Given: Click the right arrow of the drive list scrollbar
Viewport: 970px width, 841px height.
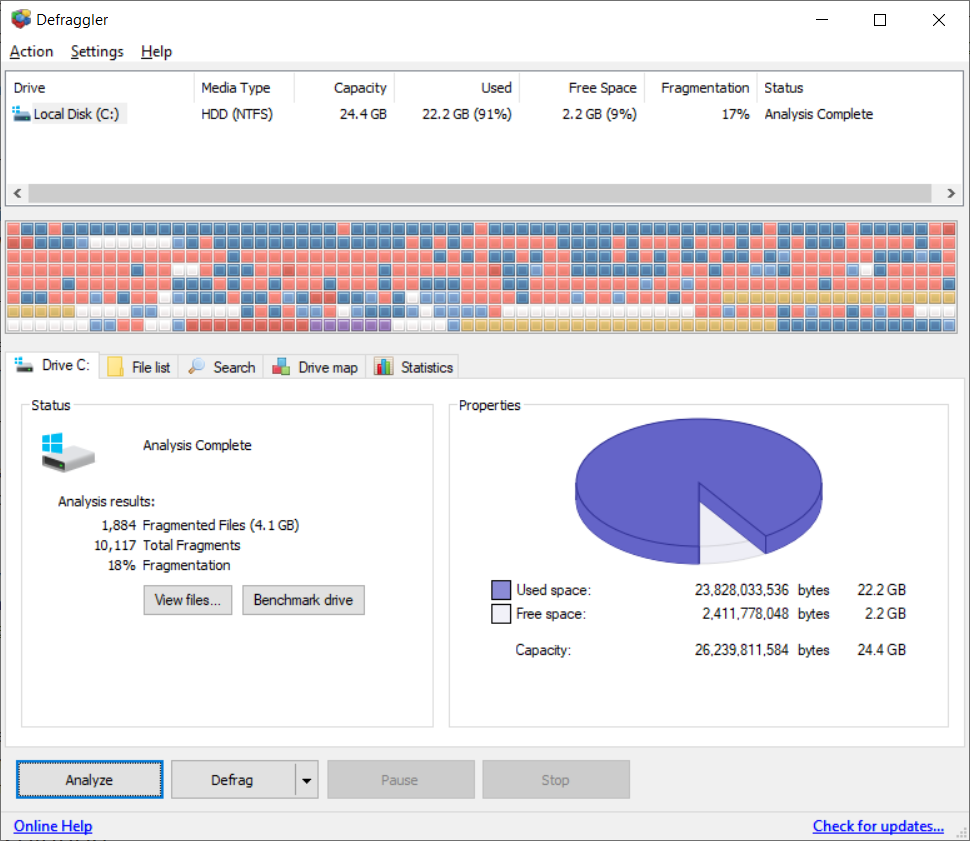Looking at the screenshot, I should 950,193.
